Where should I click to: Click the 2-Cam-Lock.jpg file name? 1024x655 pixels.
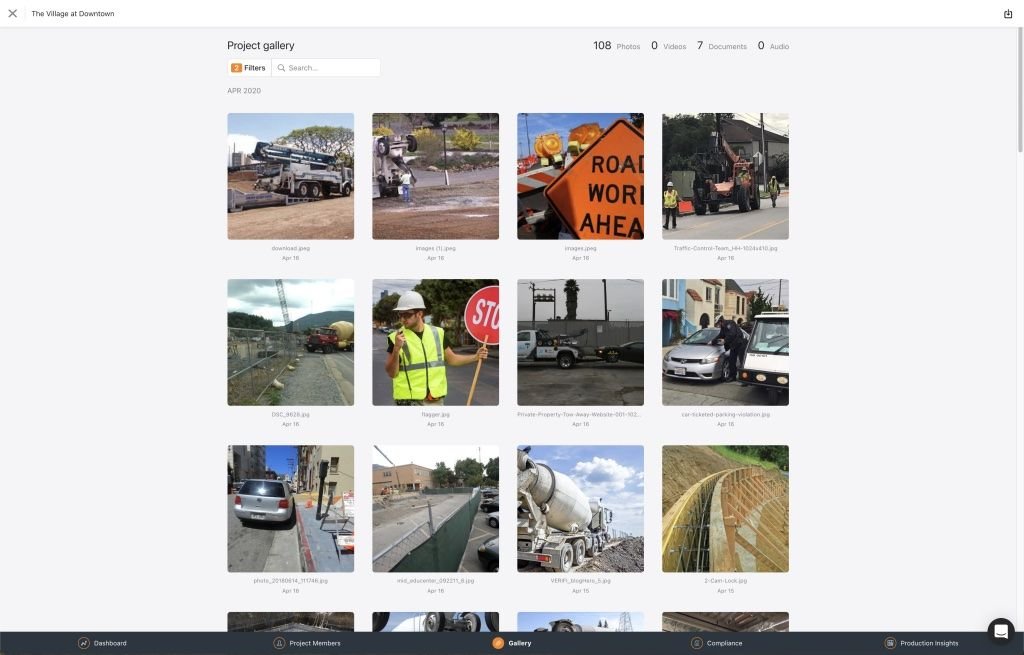click(726, 581)
